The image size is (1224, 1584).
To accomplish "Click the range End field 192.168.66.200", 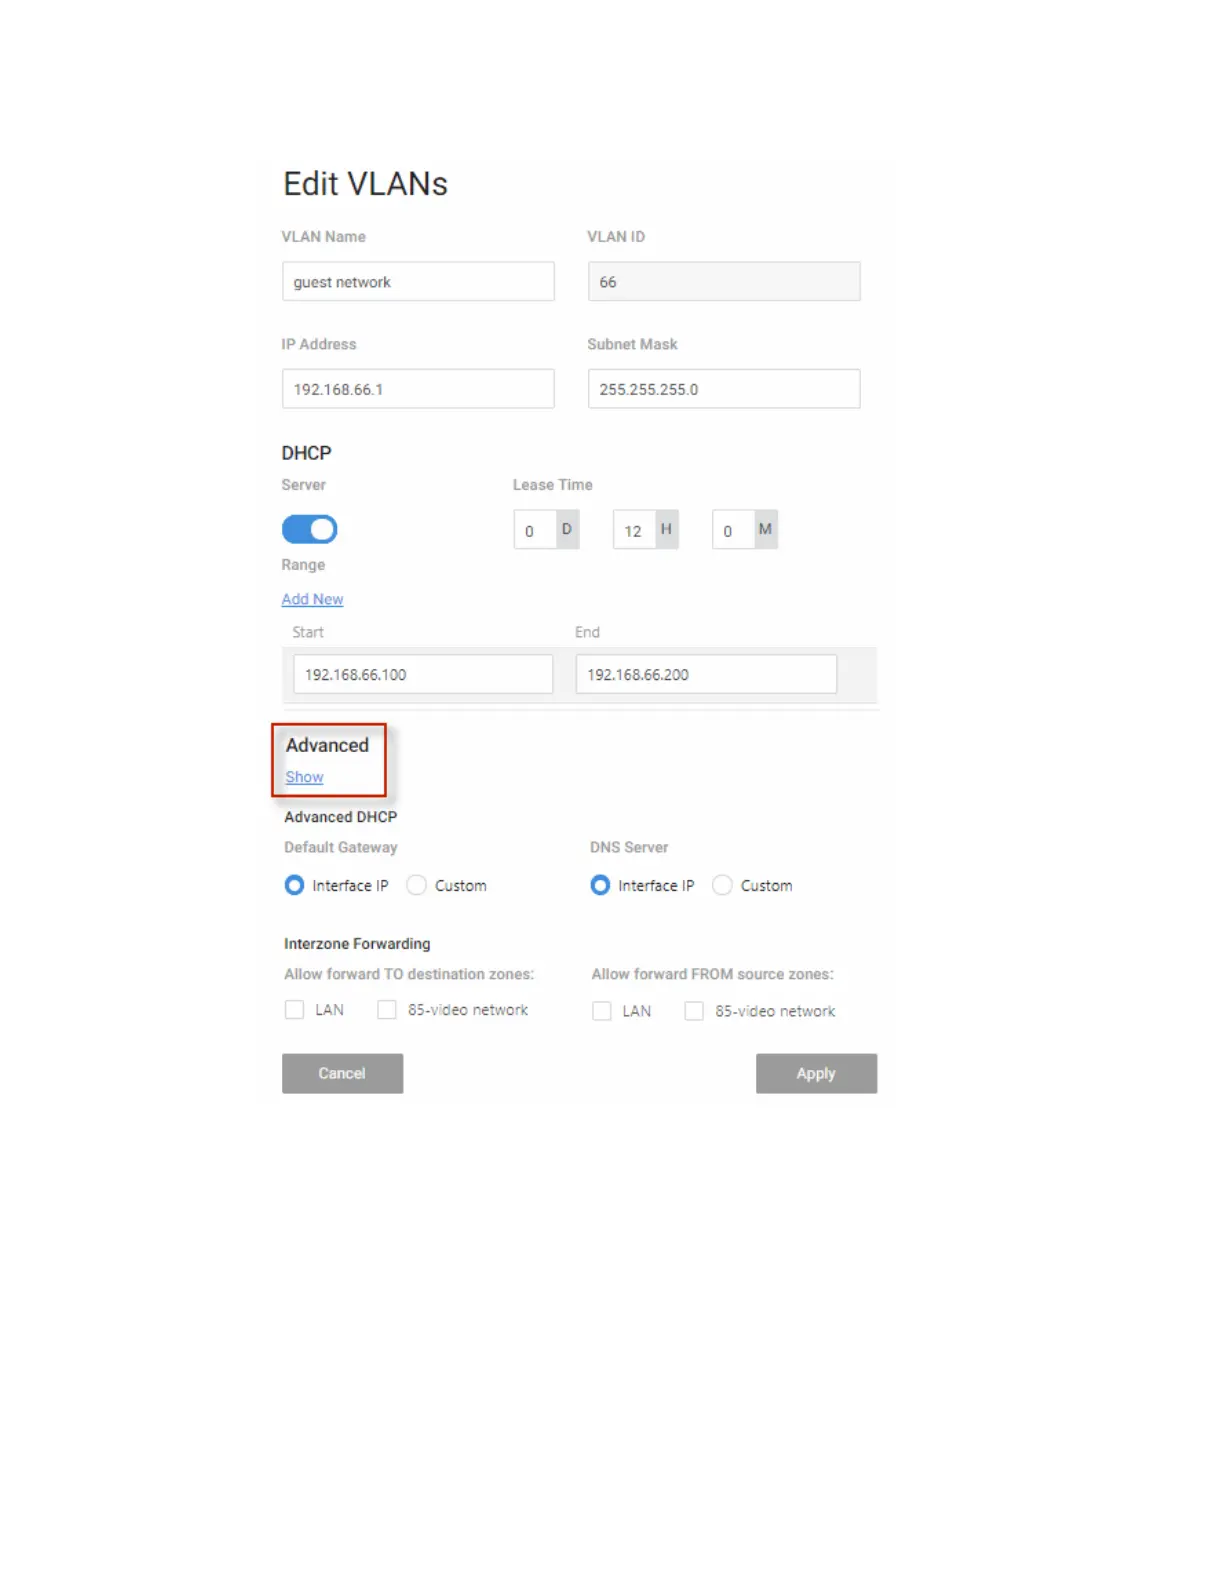I will (x=706, y=674).
